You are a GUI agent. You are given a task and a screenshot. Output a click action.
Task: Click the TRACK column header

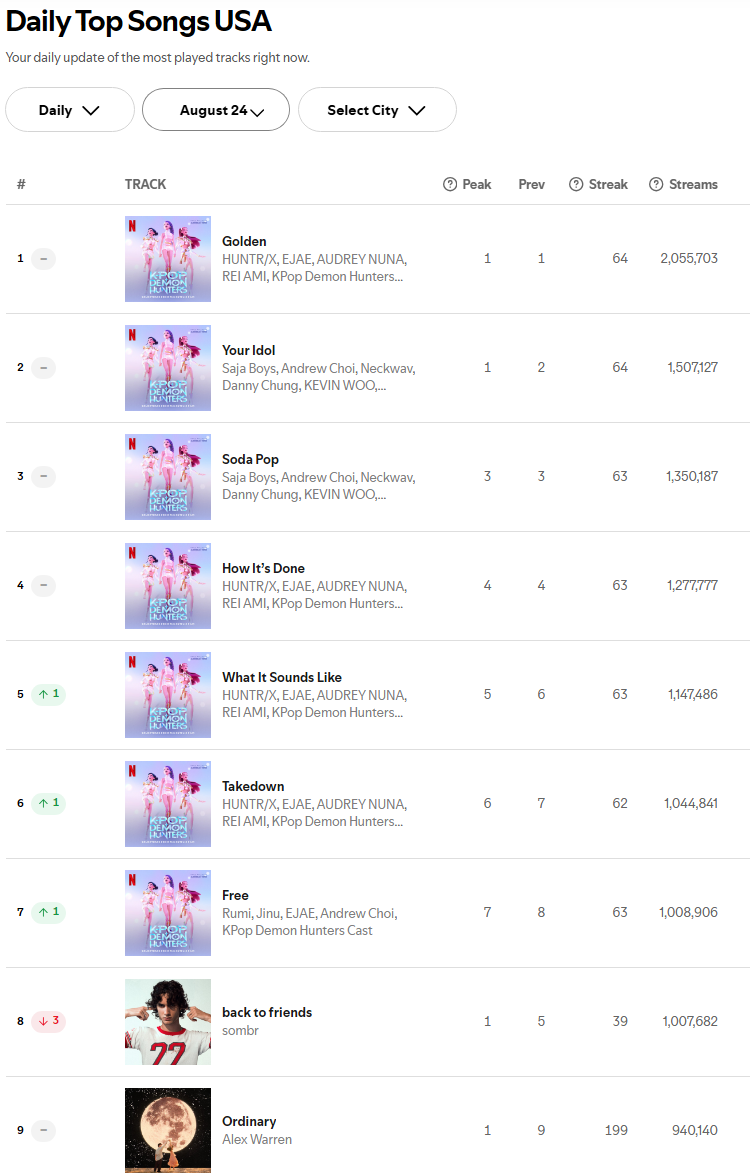[x=145, y=184]
